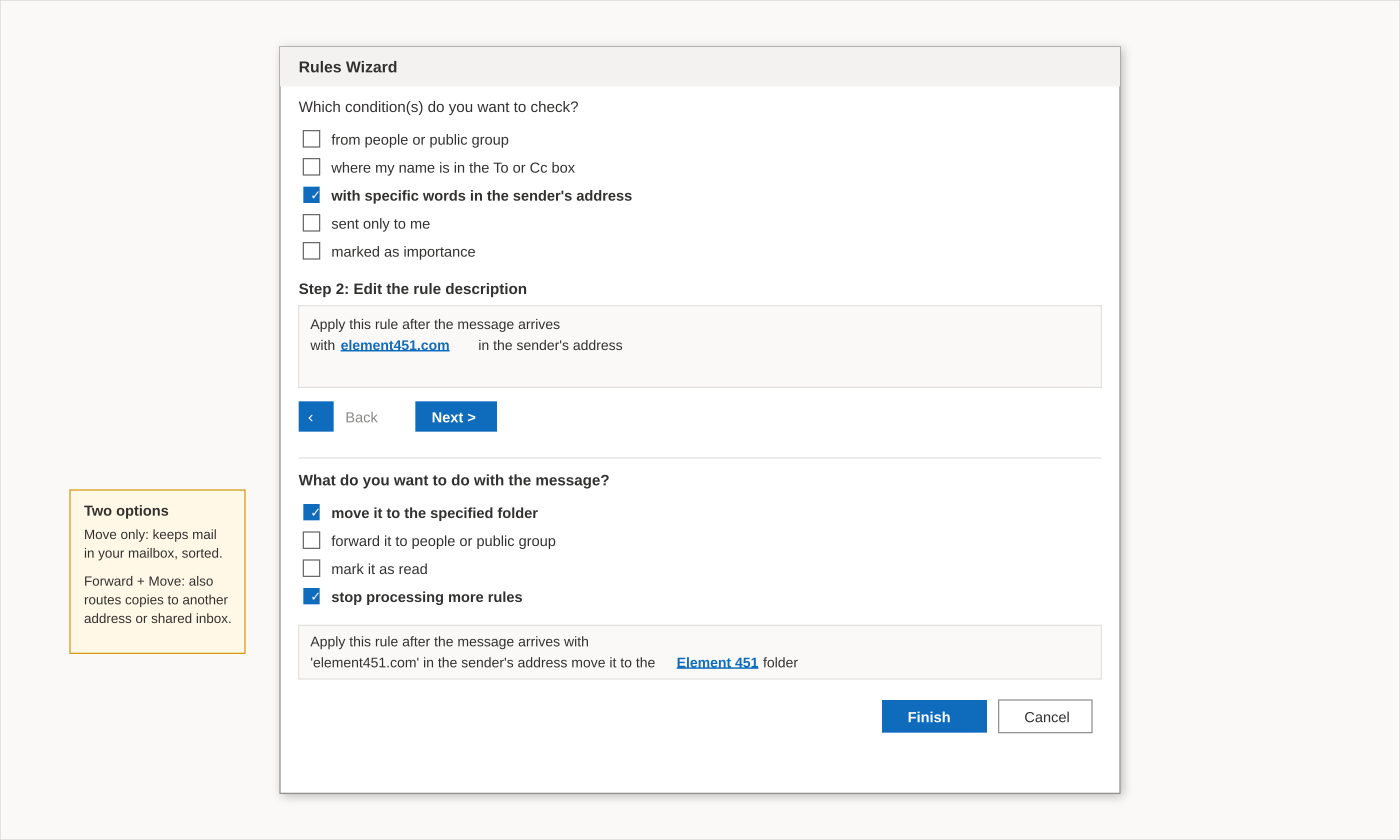Image resolution: width=1400 pixels, height=840 pixels.
Task: Tick the 'sent only to me' checkbox
Action: (312, 223)
